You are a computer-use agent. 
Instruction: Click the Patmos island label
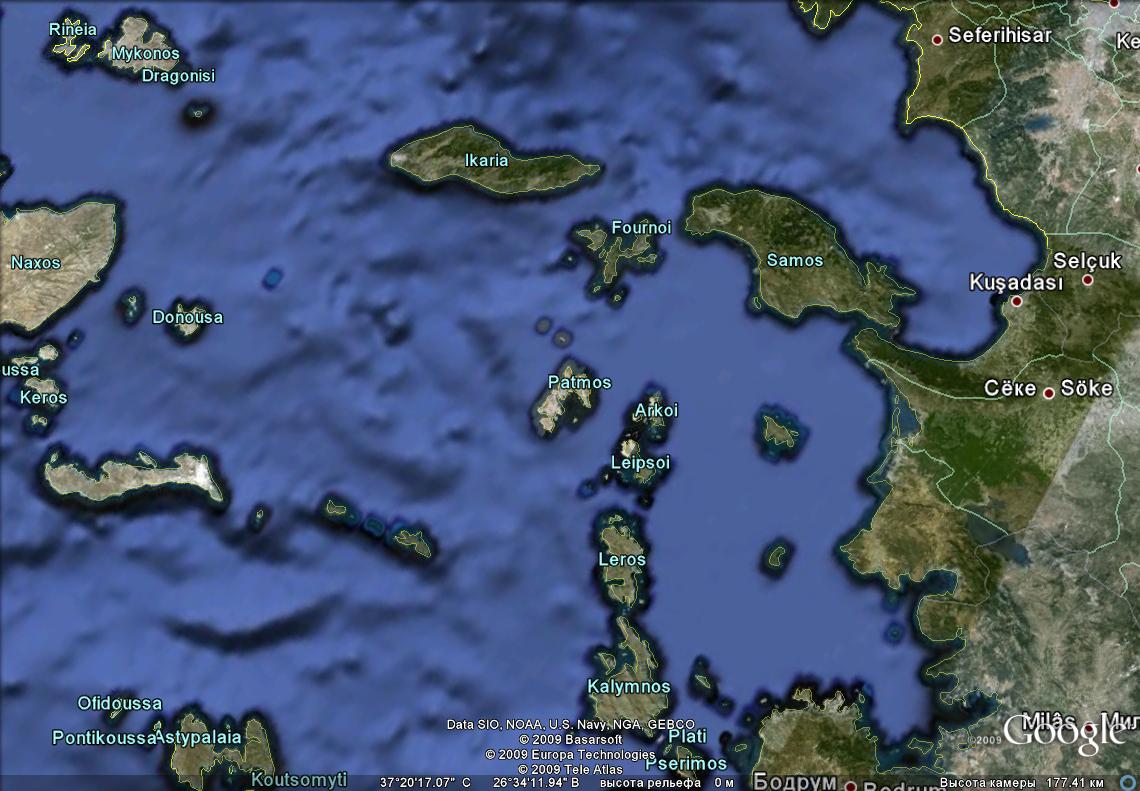[x=579, y=382]
